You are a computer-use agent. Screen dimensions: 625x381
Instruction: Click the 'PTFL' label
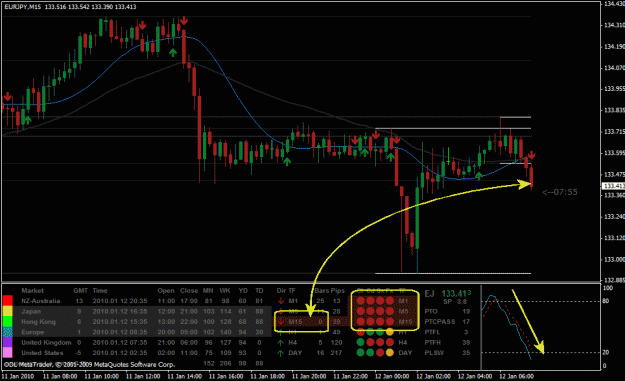432,332
